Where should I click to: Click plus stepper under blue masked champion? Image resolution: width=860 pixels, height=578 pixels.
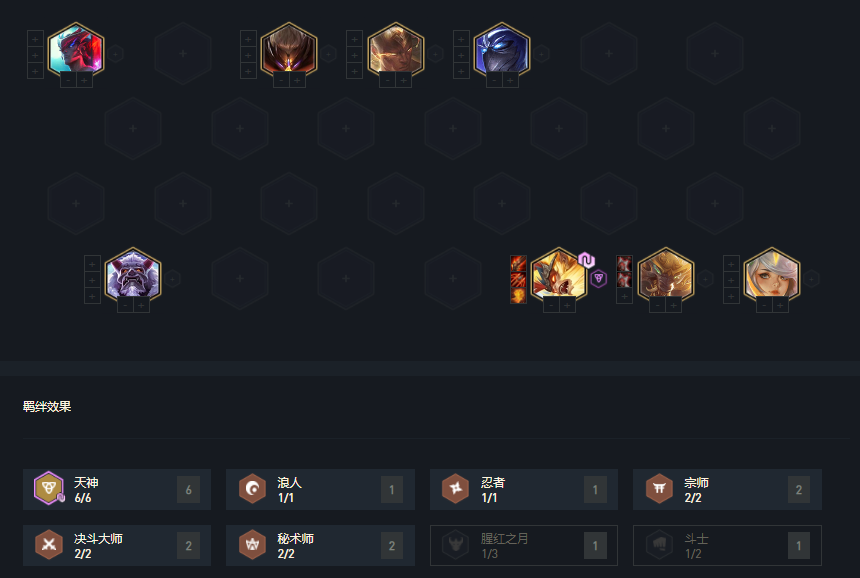point(510,81)
